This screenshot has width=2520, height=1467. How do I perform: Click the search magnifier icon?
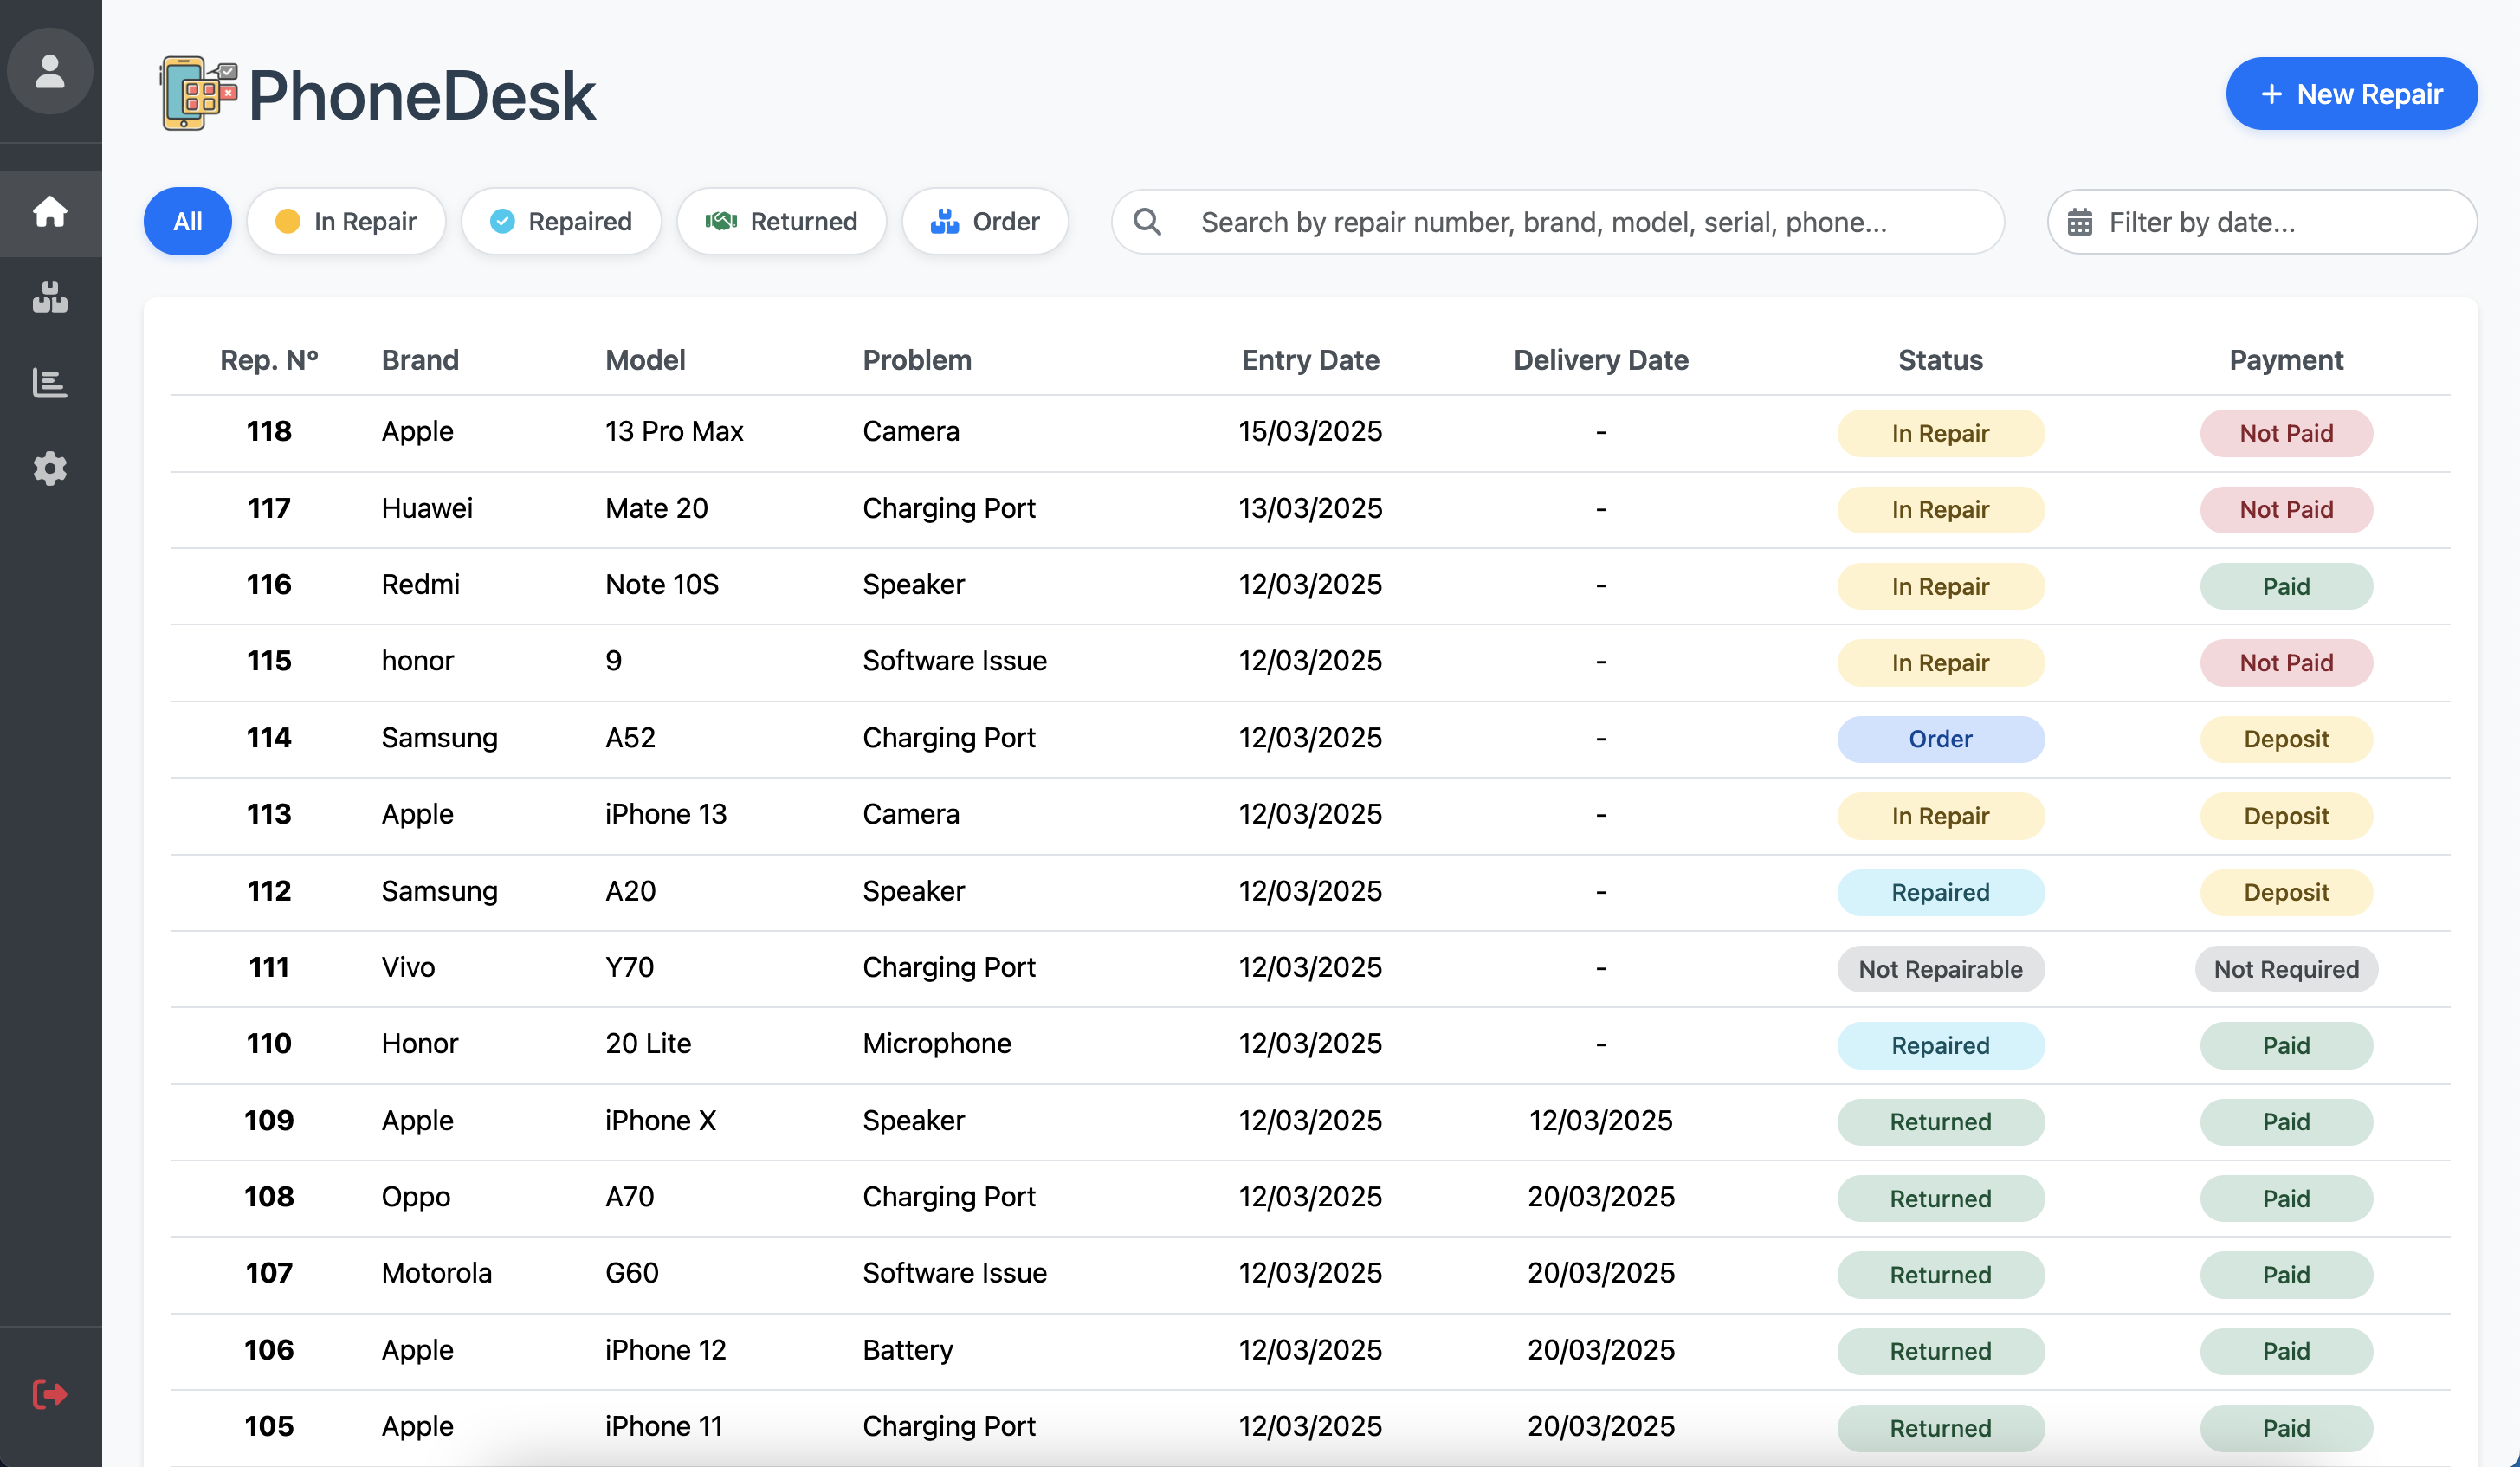click(1147, 221)
